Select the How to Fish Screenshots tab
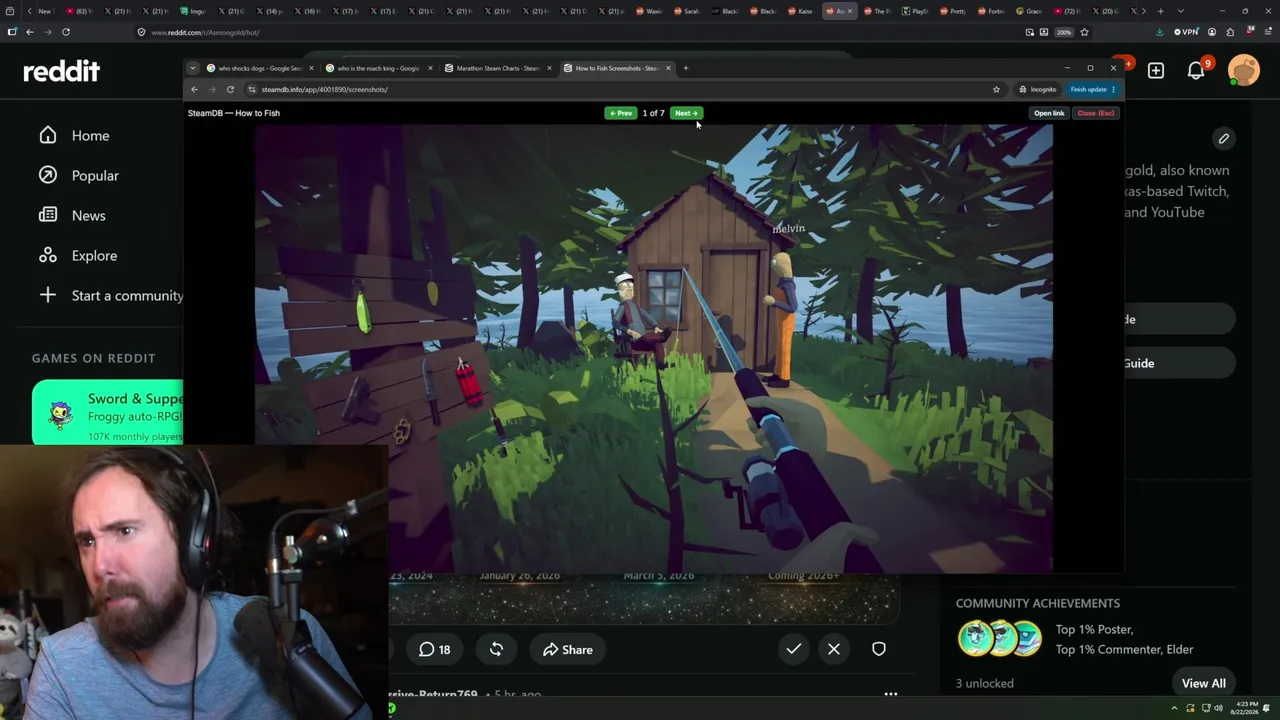The height and width of the screenshot is (720, 1280). click(x=616, y=68)
